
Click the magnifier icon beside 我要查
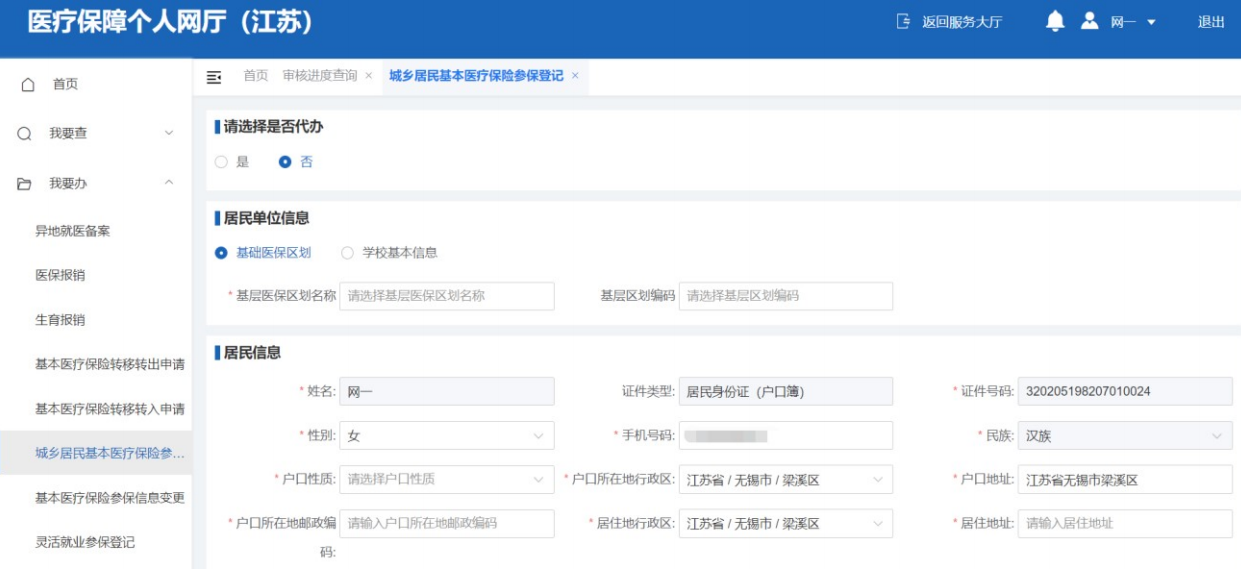(24, 134)
